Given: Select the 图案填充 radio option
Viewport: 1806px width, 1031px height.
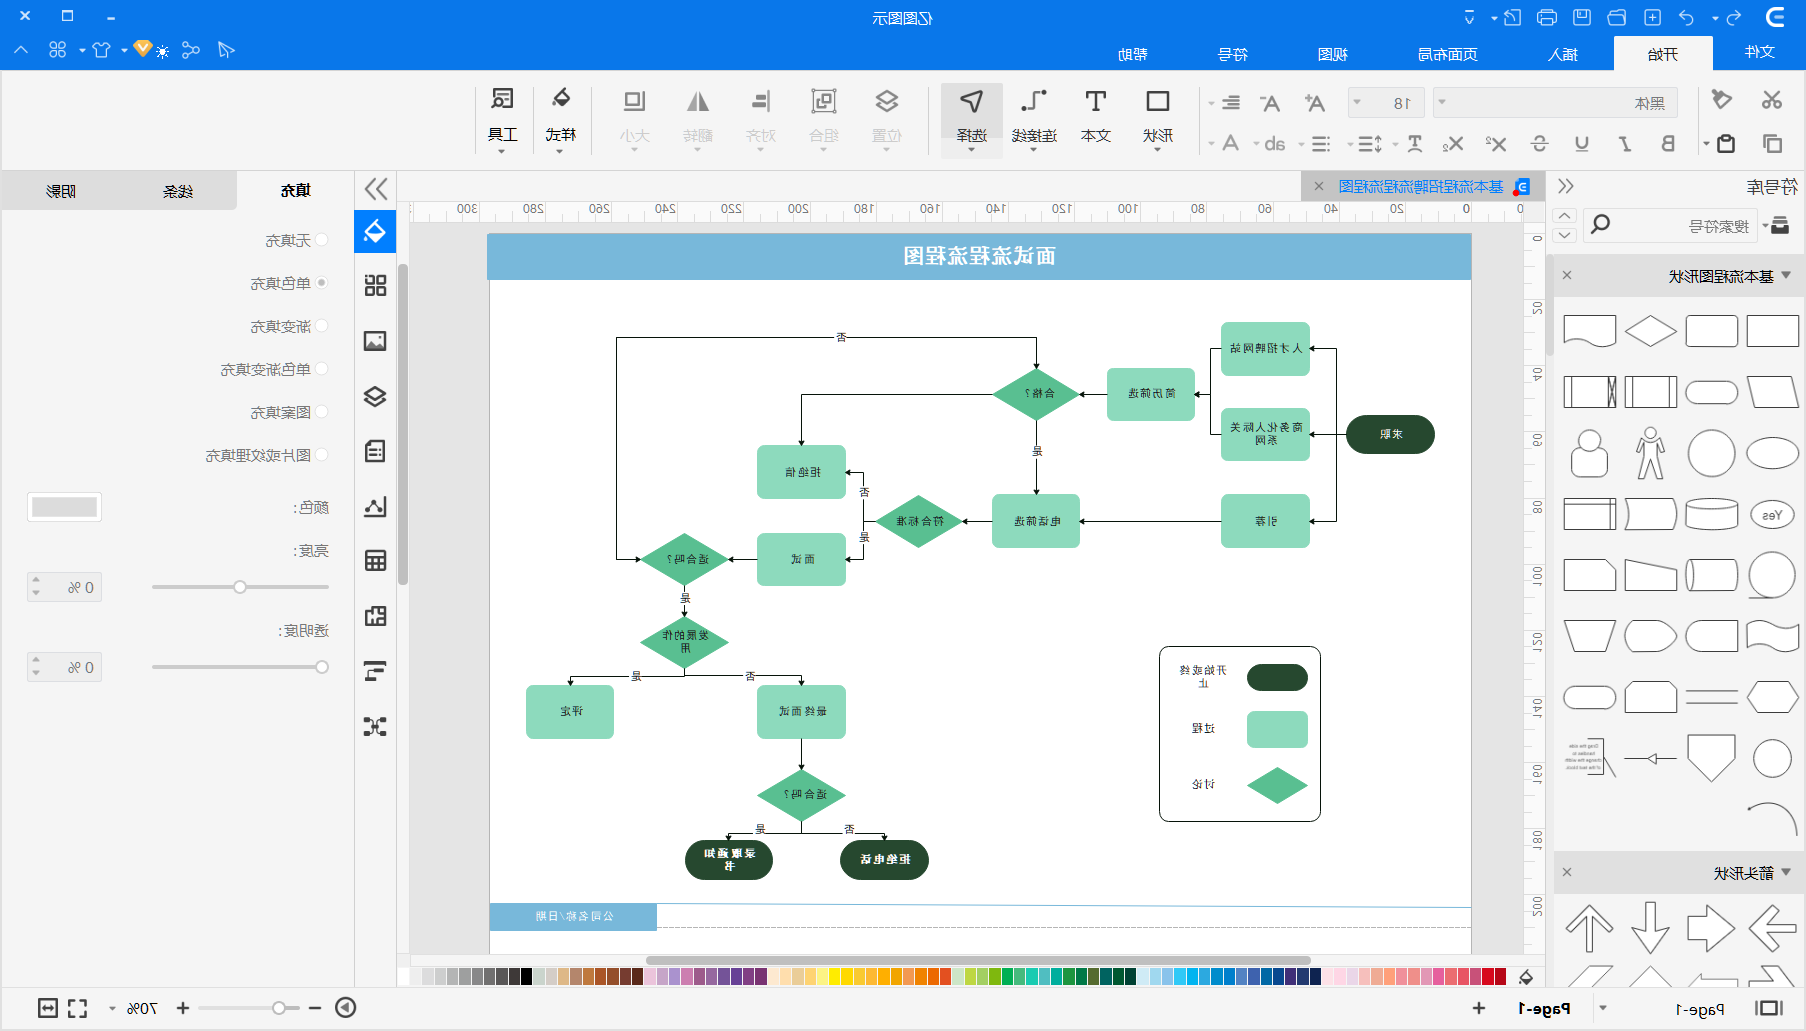Looking at the screenshot, I should coord(321,412).
